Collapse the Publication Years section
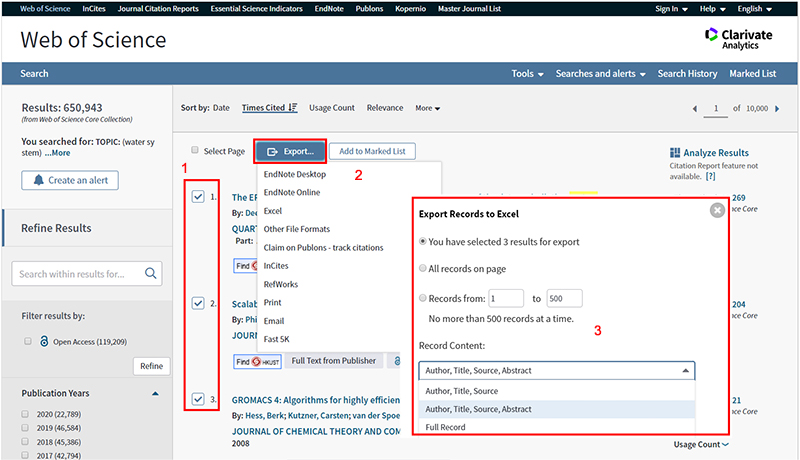 click(155, 393)
